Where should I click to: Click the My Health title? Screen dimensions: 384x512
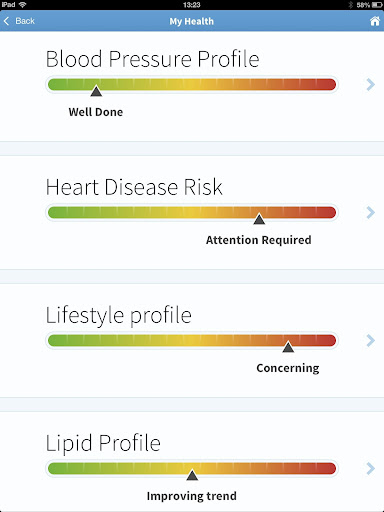[192, 21]
